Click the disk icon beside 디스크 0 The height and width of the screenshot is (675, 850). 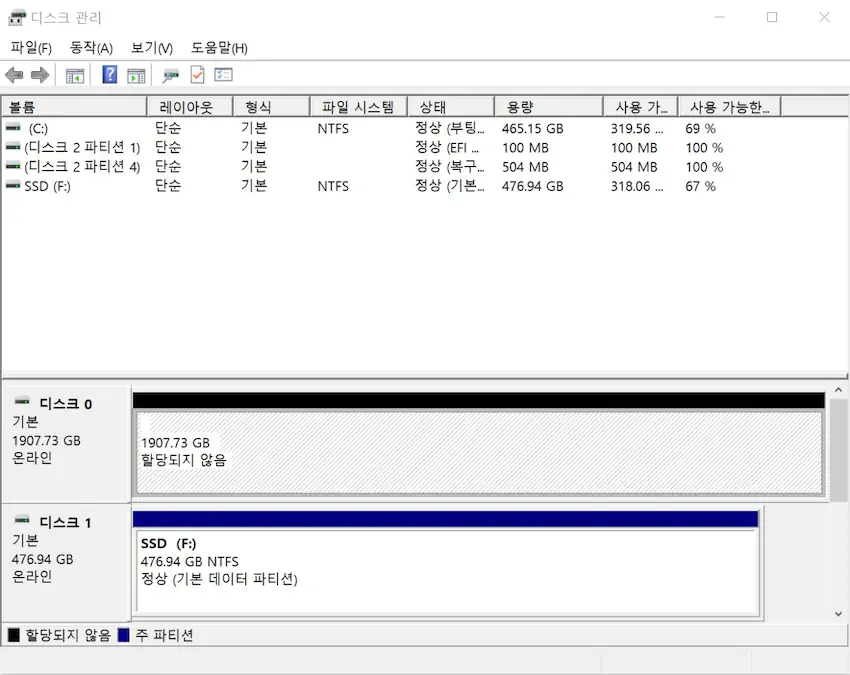(x=22, y=402)
